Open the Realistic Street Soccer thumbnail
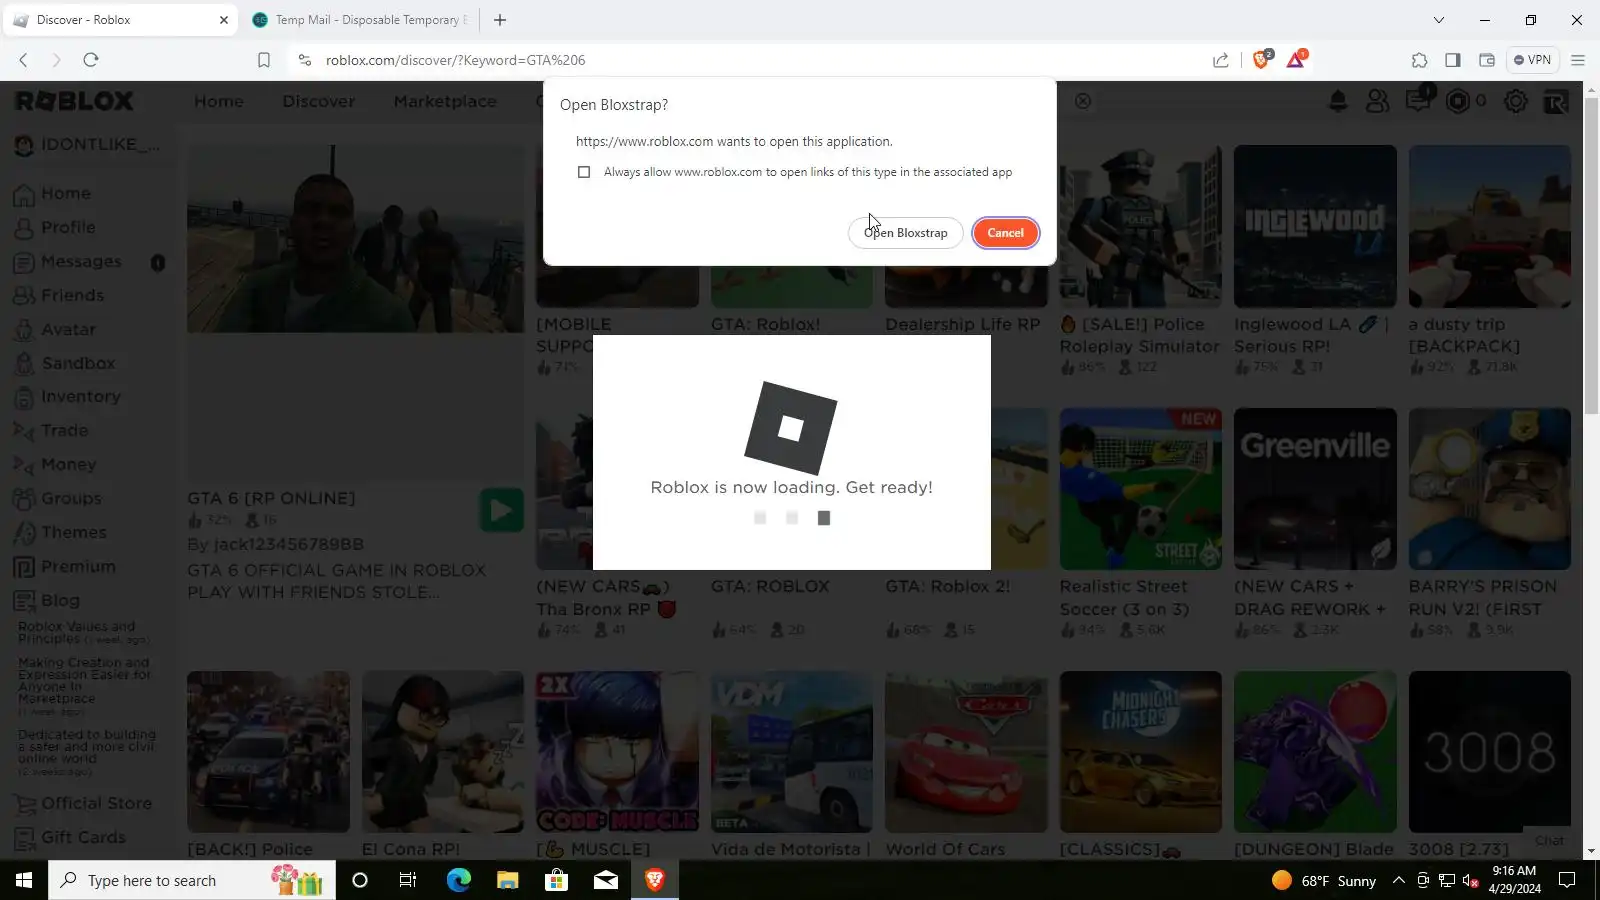1600x900 pixels. [1141, 489]
